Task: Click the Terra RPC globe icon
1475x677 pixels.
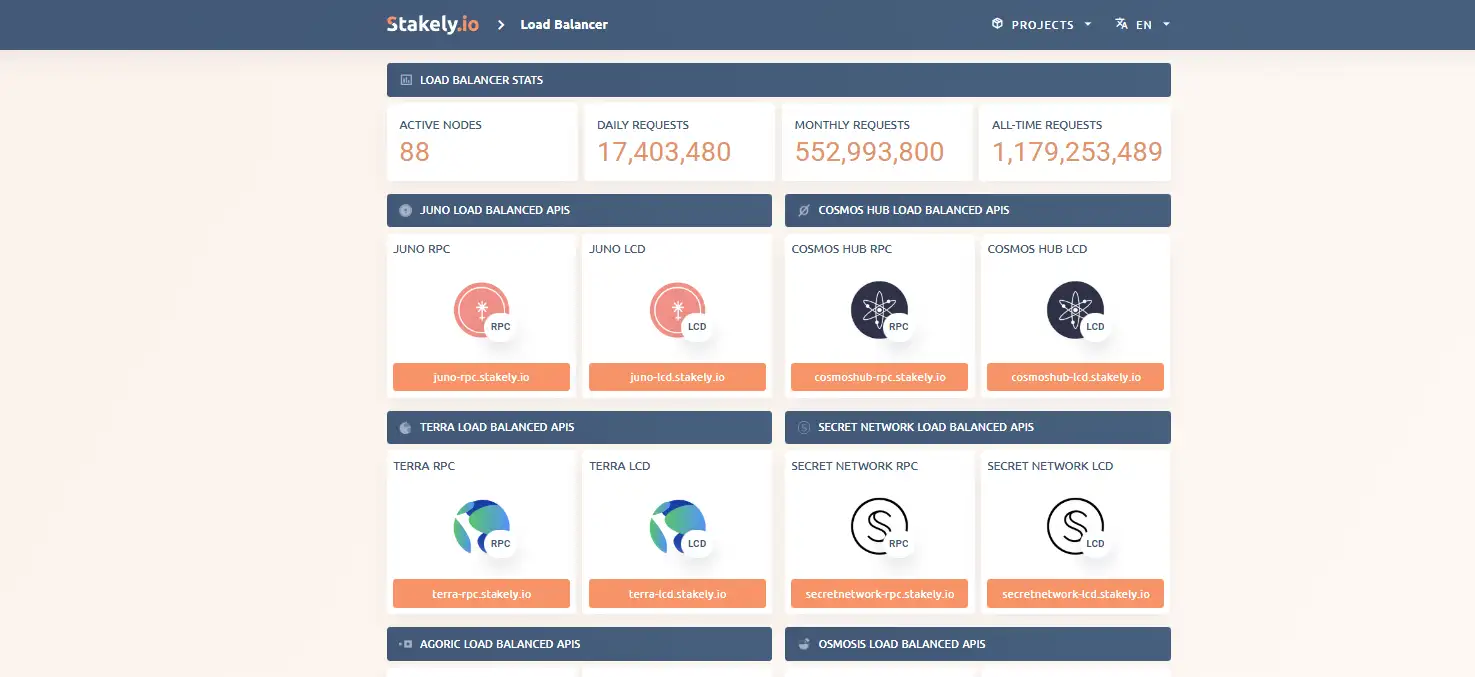Action: point(481,527)
